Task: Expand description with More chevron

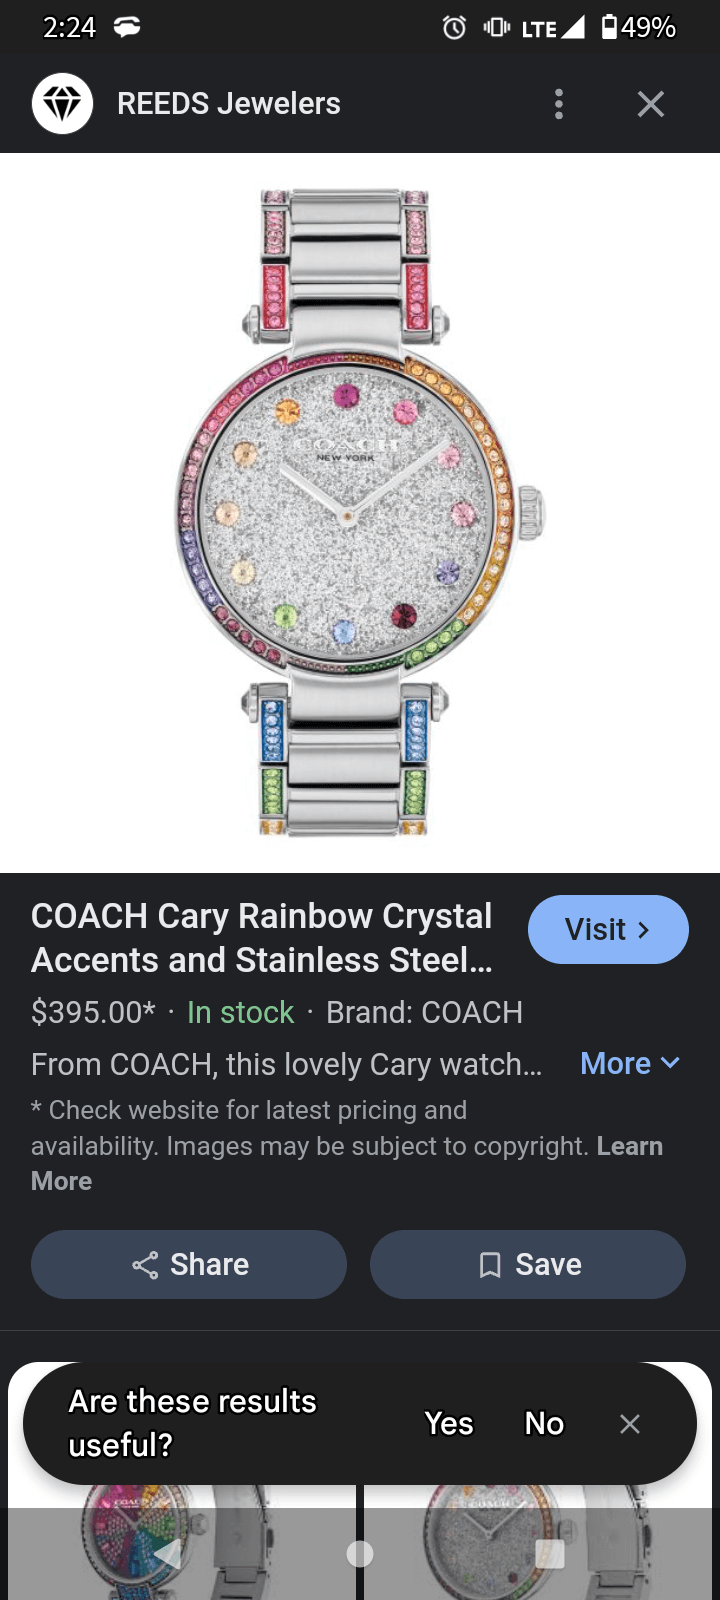Action: point(631,1064)
